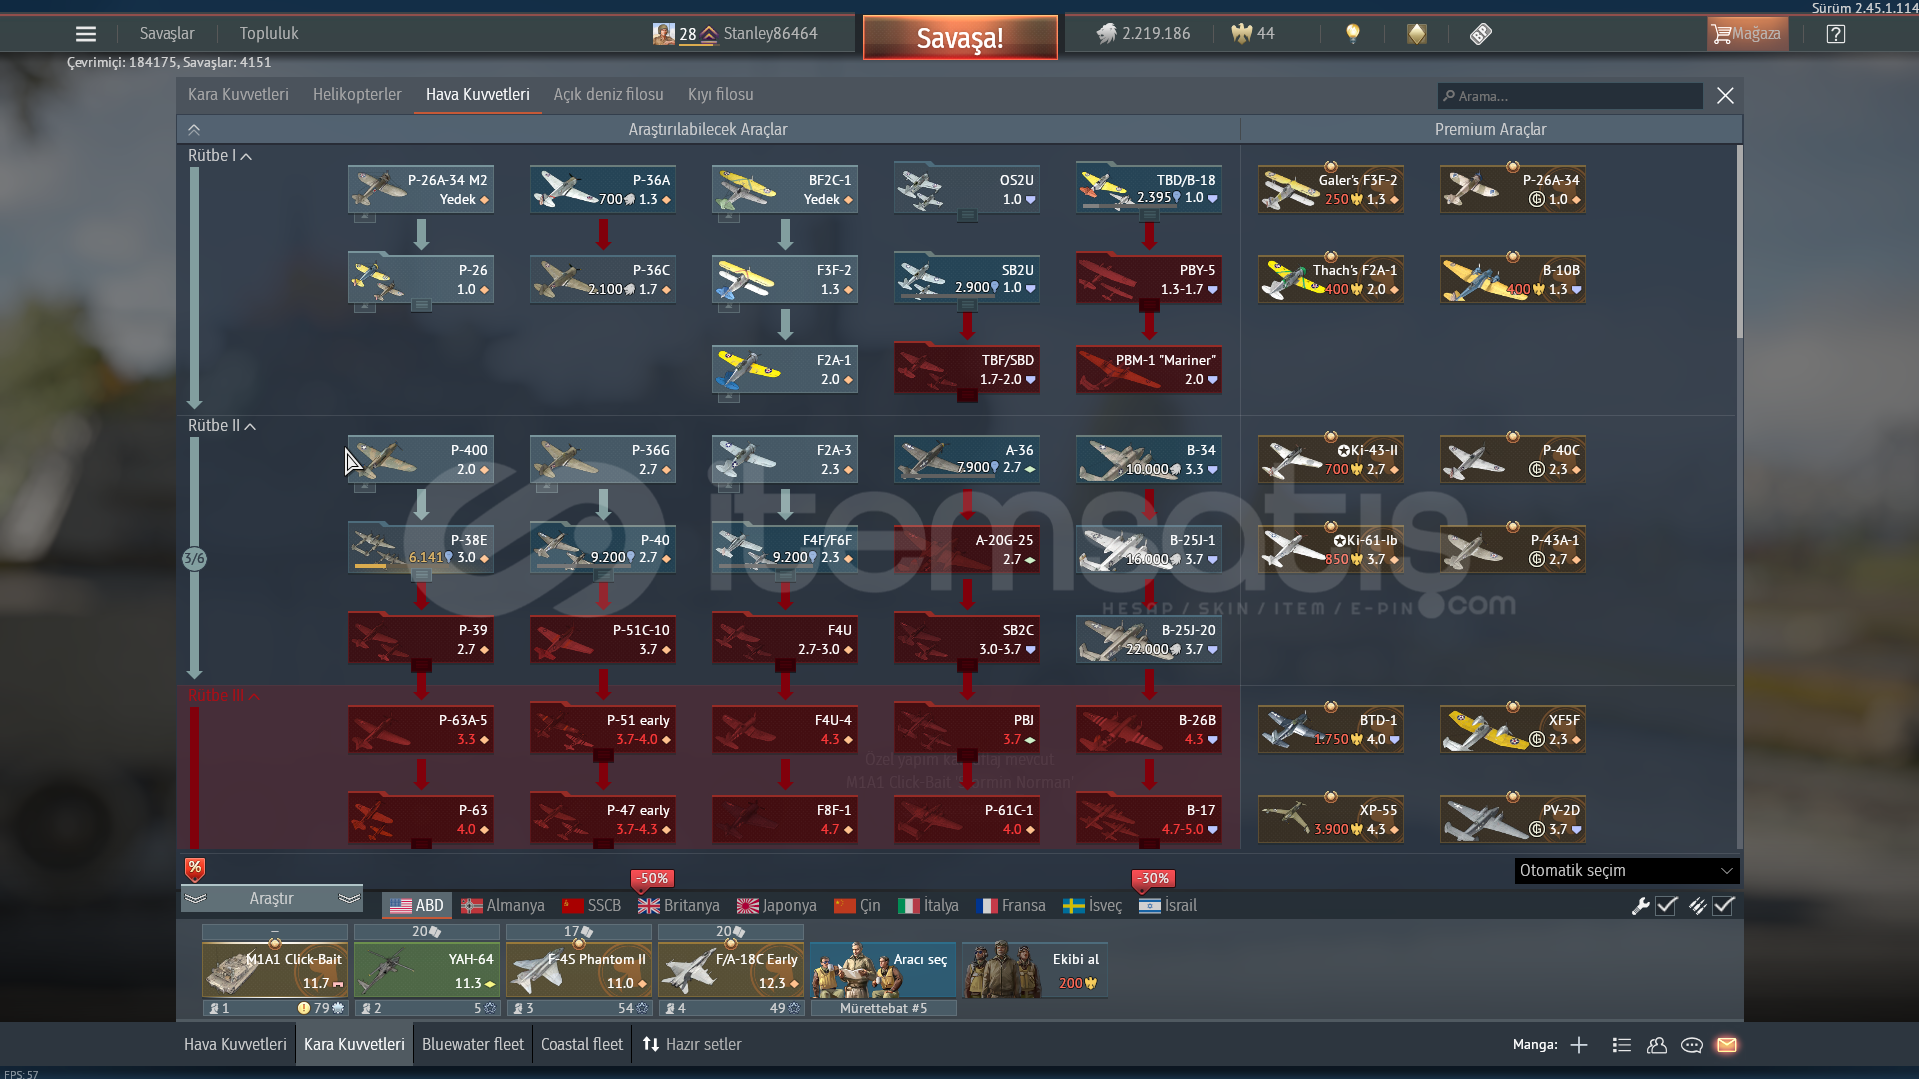Click the rank progress 3/6 marker
Viewport: 1919px width, 1079px height.
pos(194,559)
